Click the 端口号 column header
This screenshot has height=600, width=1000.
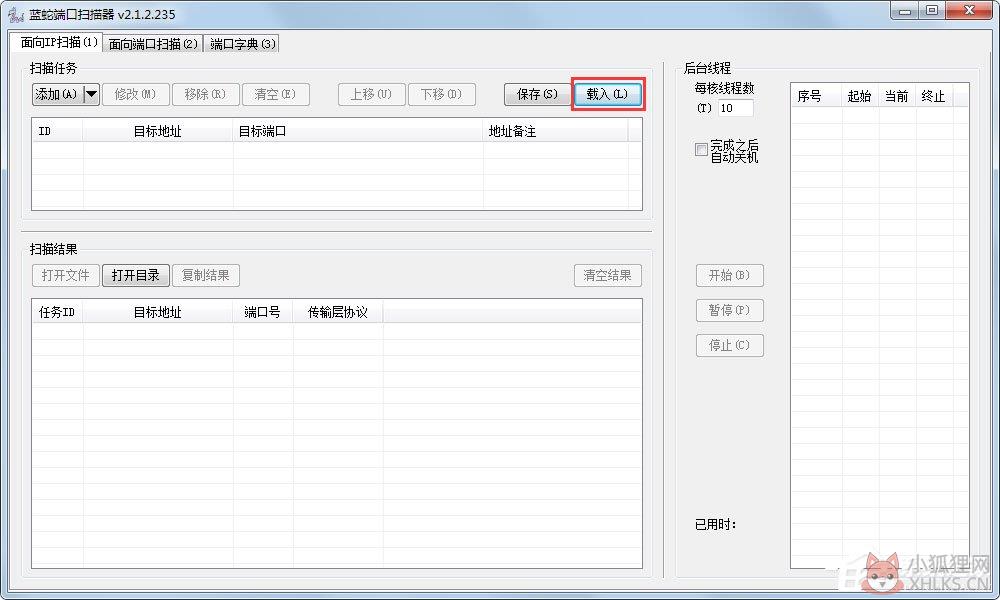263,312
